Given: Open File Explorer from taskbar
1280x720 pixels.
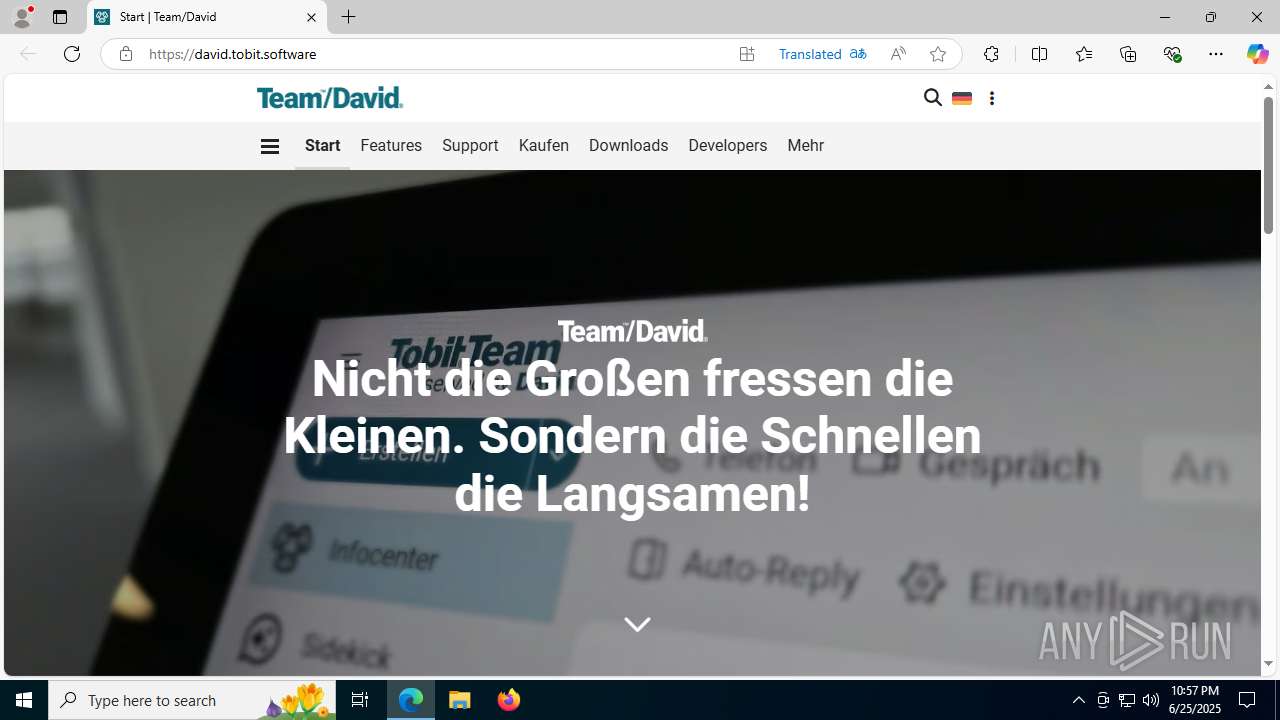Looking at the screenshot, I should coord(460,700).
